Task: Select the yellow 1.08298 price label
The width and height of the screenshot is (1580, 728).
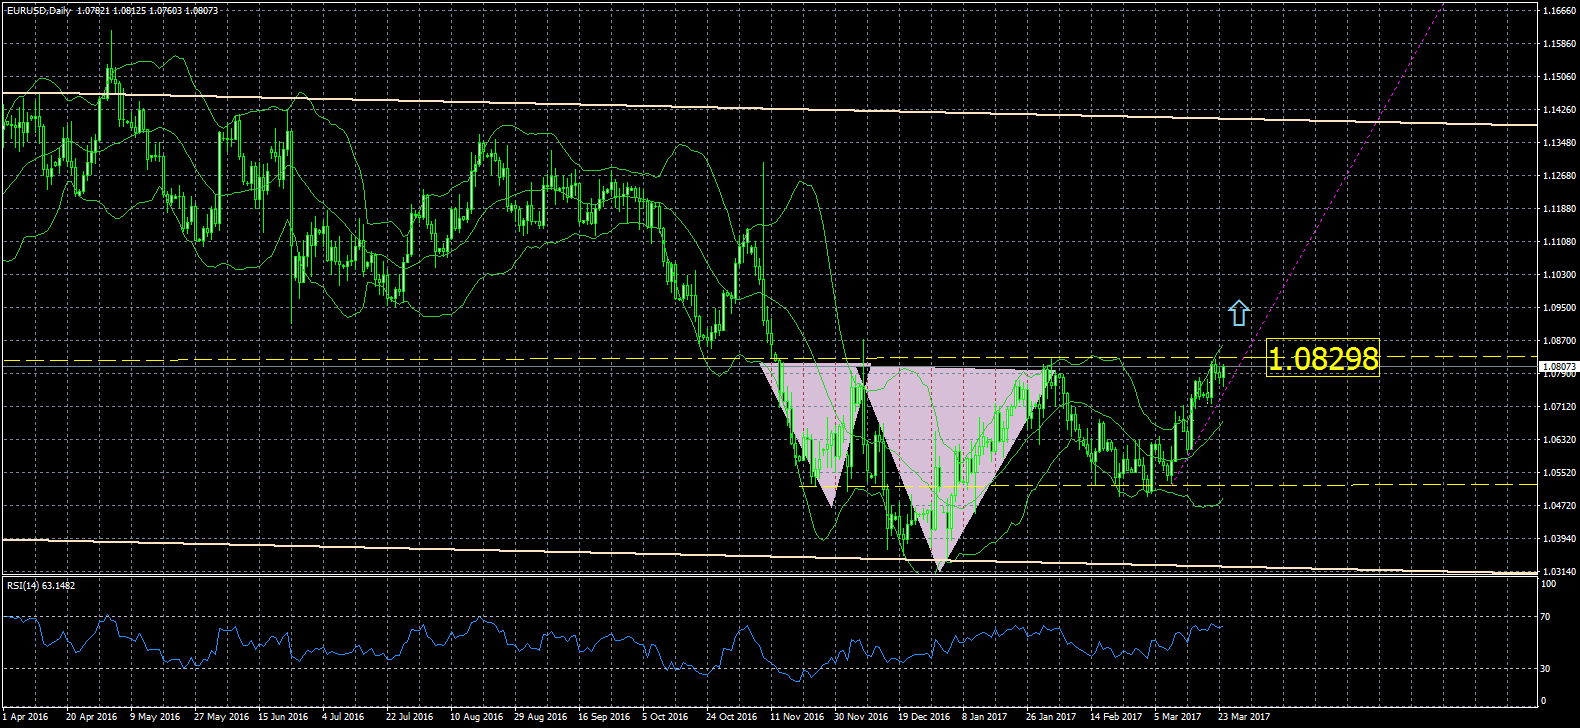Action: (x=1322, y=358)
